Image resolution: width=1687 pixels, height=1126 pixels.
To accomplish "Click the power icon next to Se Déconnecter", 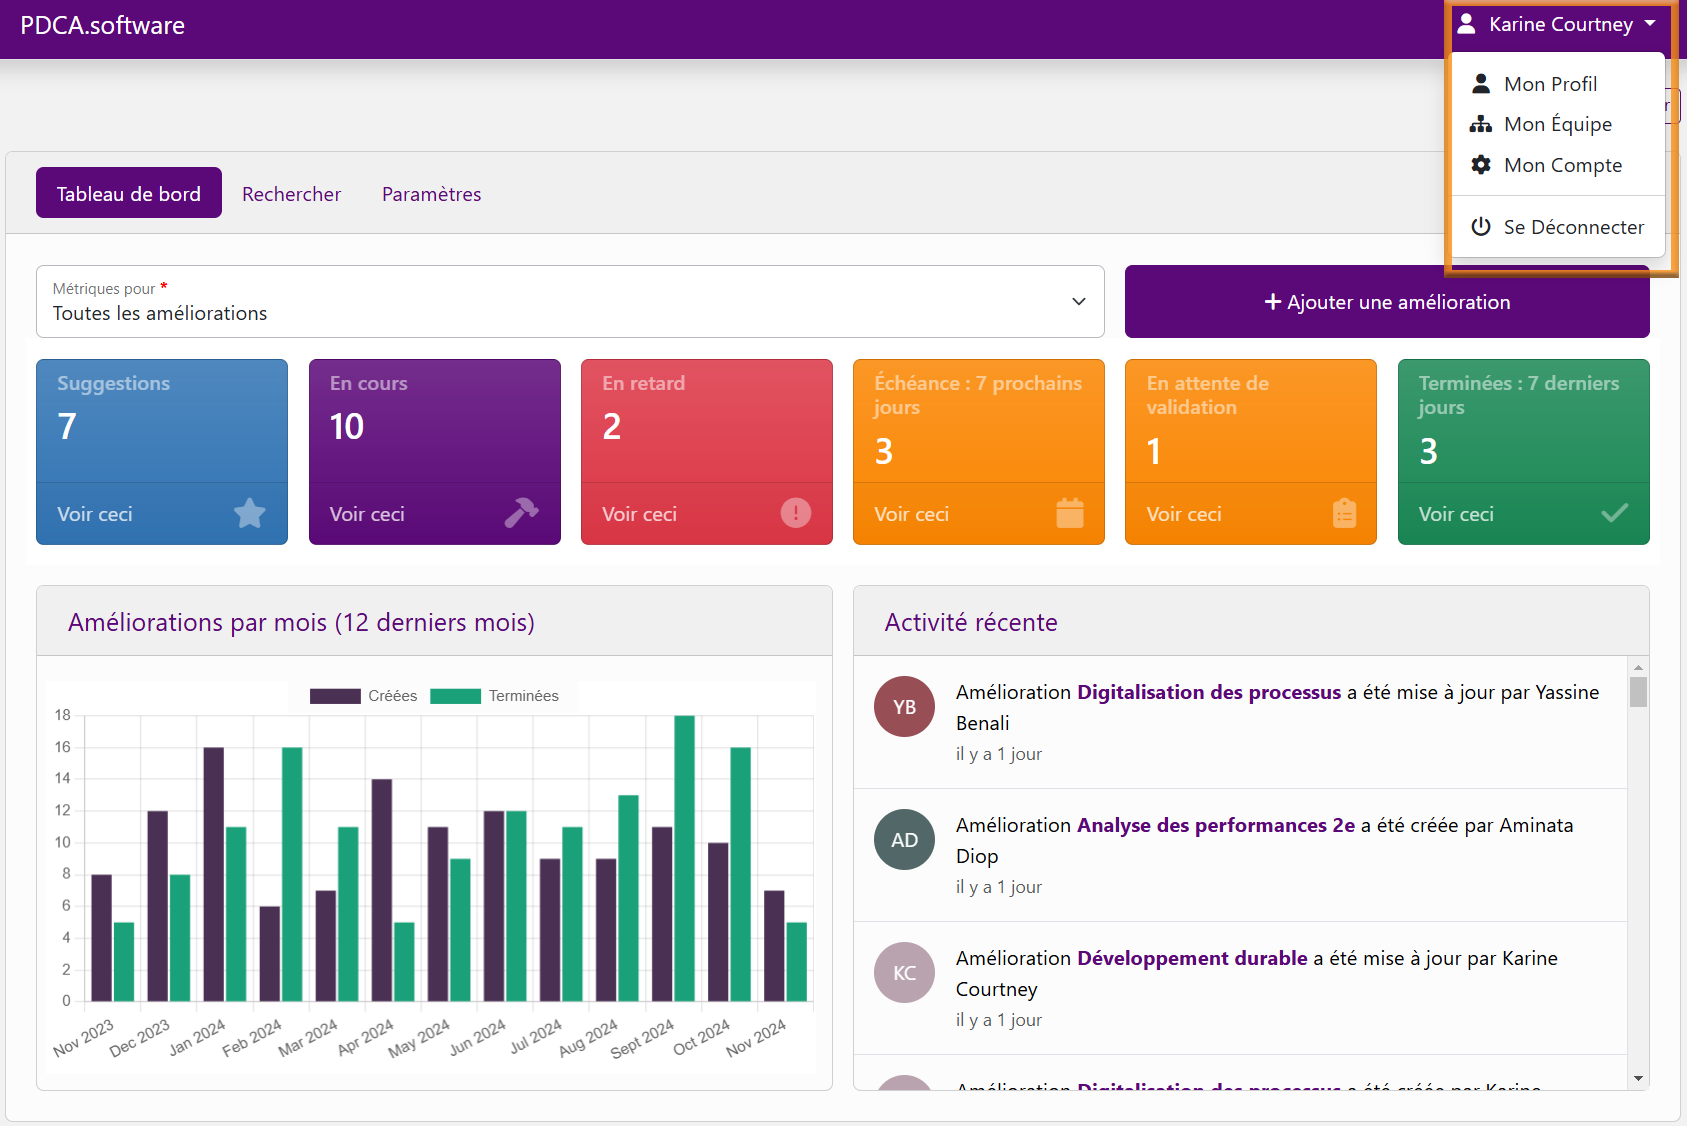I will coord(1481,227).
